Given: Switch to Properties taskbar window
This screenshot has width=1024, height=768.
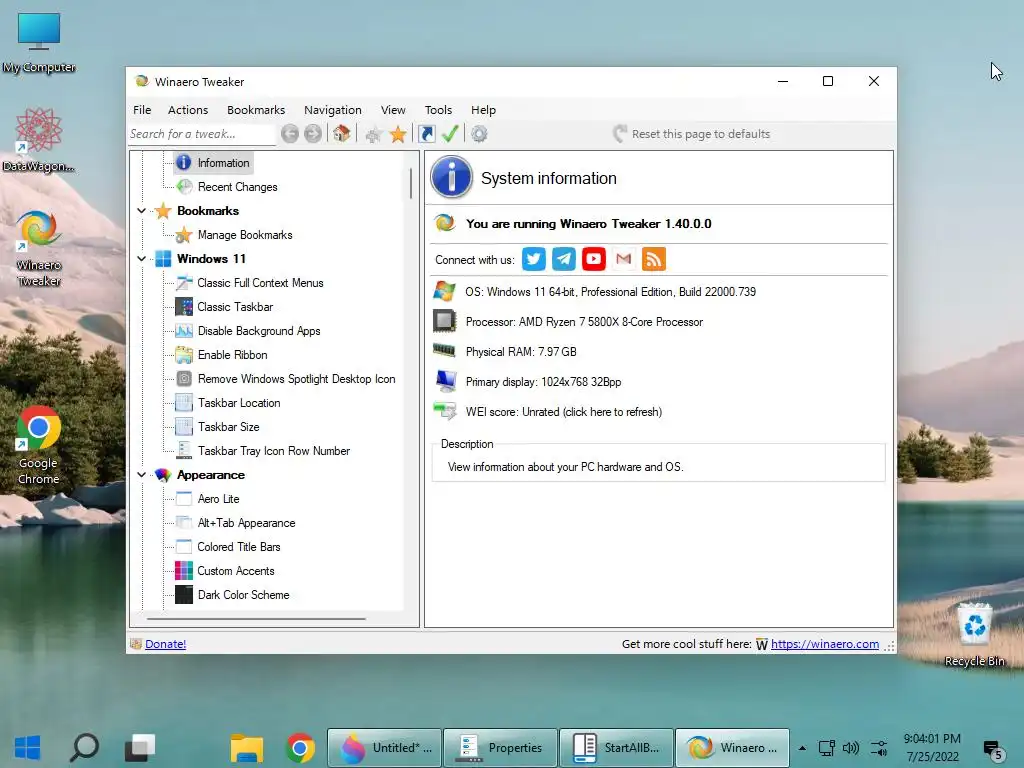Looking at the screenshot, I should click(500, 748).
